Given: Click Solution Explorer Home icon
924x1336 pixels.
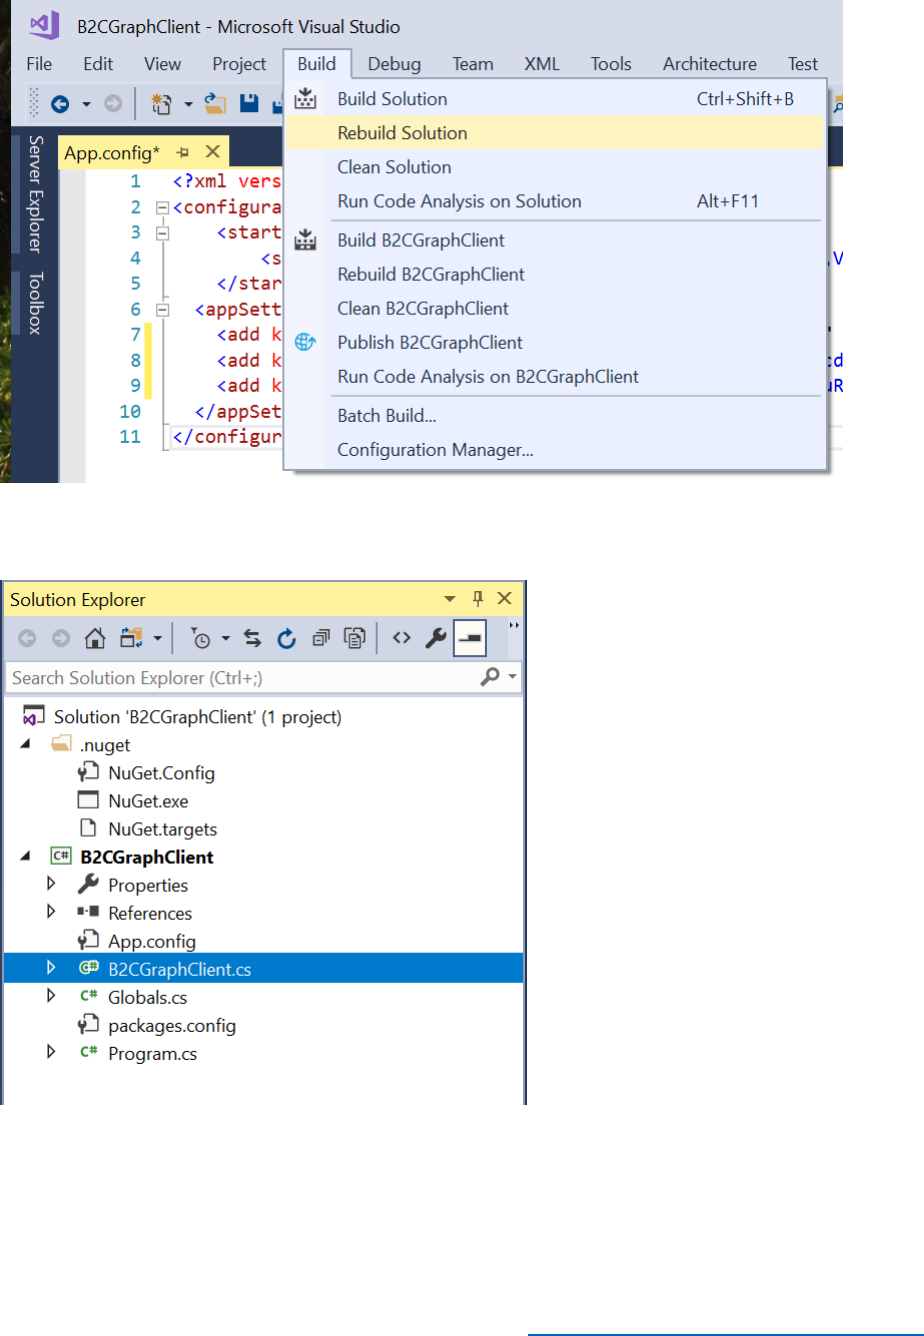Looking at the screenshot, I should 95,638.
